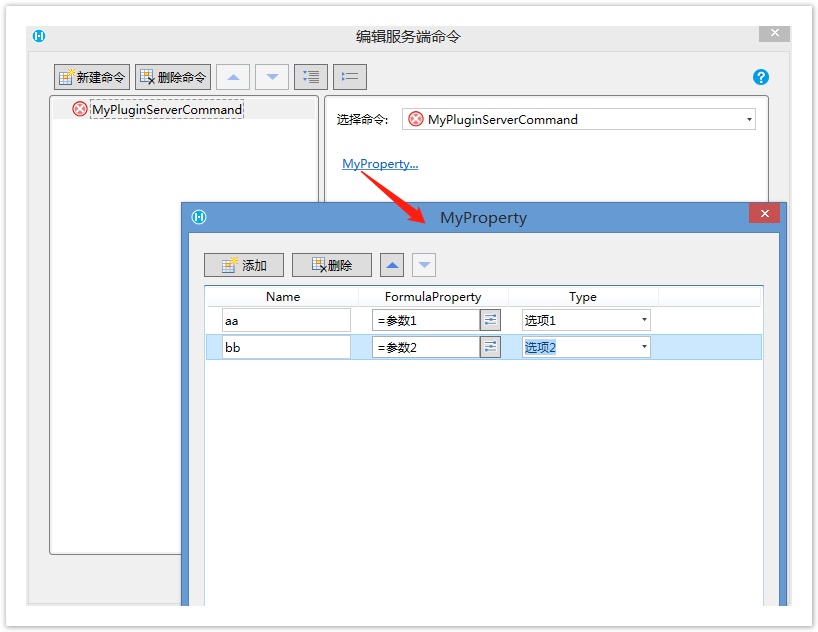The image size is (818, 632).
Task: Move row down in MyProperty dialog
Action: (424, 265)
